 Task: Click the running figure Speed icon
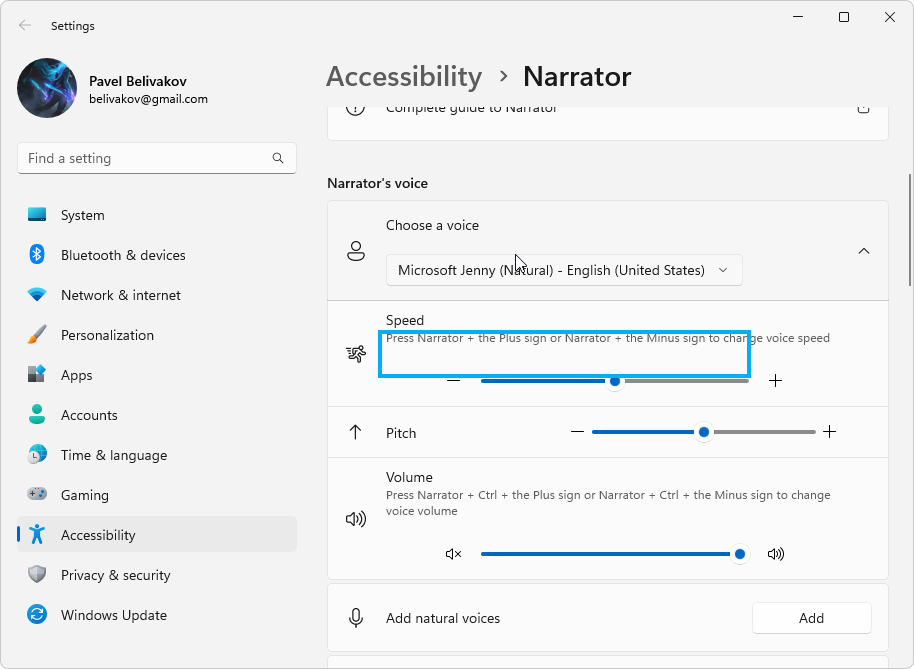(x=356, y=354)
